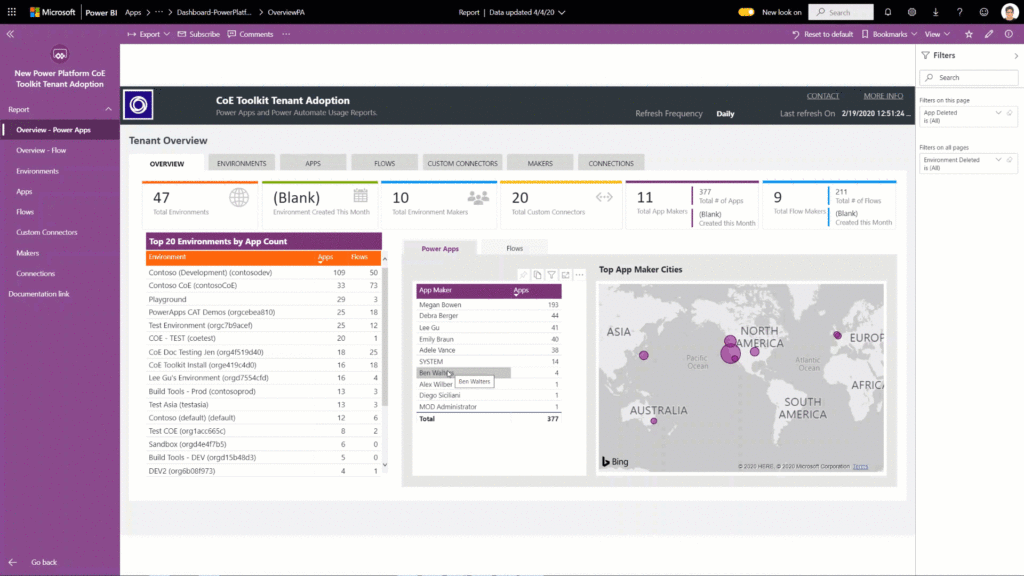Open App Maker visual in focus mode
The height and width of the screenshot is (576, 1024).
(x=566, y=275)
